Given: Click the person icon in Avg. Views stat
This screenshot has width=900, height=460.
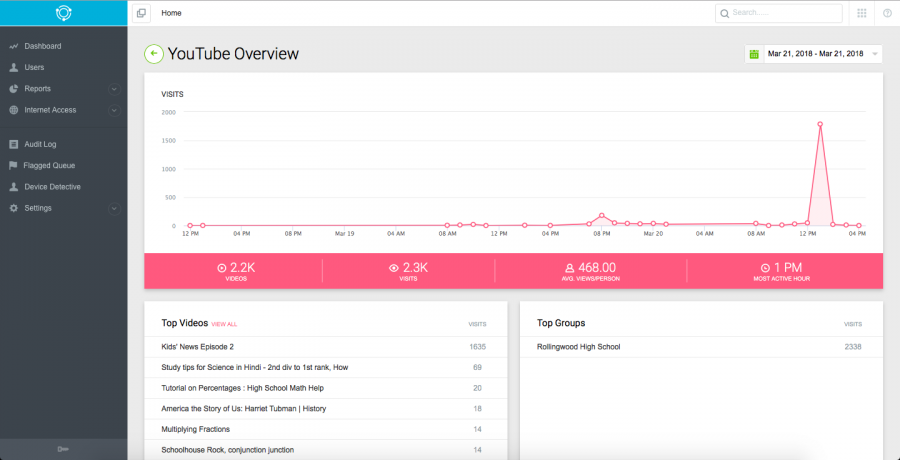Looking at the screenshot, I should pos(569,268).
